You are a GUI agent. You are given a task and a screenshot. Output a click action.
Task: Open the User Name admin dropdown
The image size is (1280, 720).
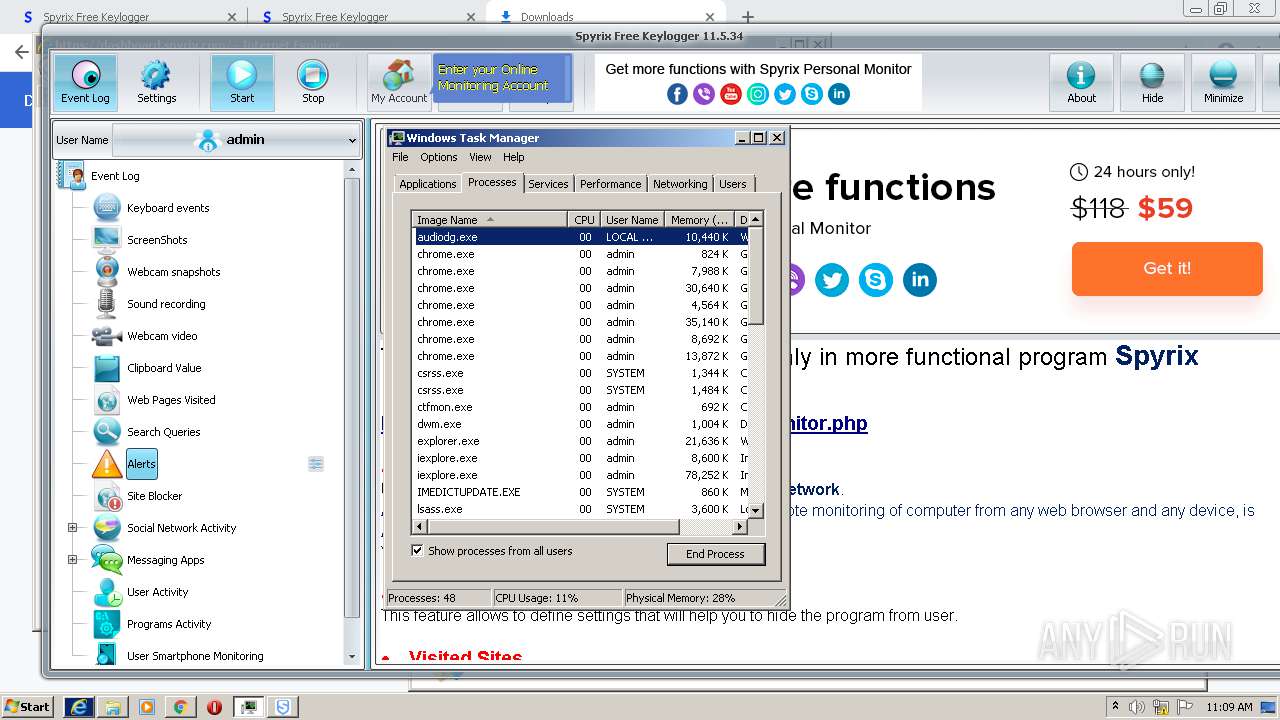tap(236, 140)
